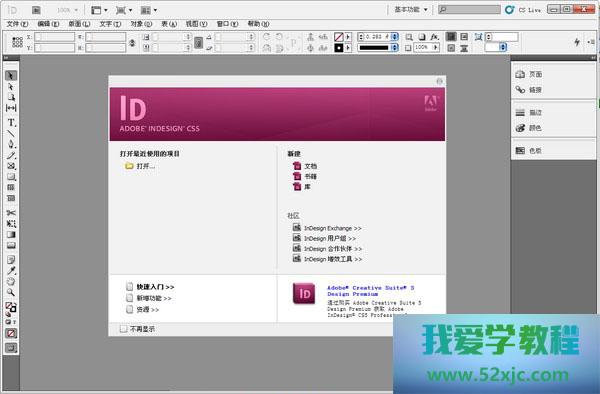The height and width of the screenshot is (394, 600).
Task: Select the Direct Selection tool
Action: (11, 86)
